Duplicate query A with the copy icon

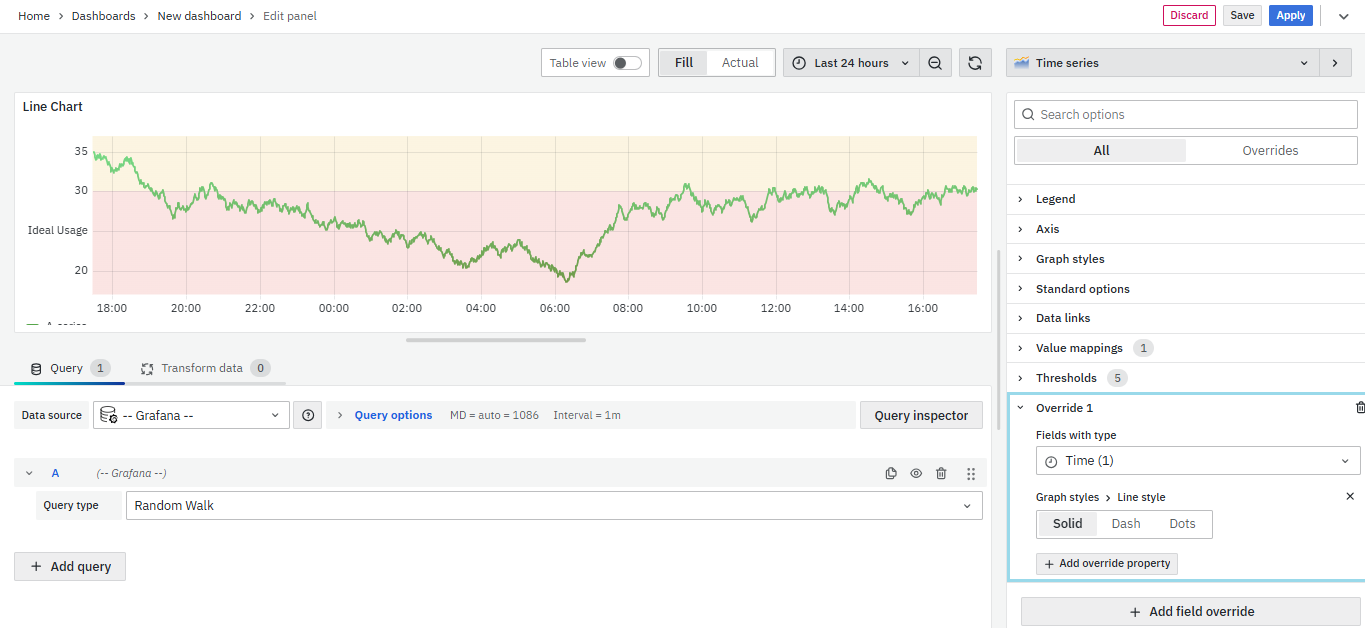891,474
